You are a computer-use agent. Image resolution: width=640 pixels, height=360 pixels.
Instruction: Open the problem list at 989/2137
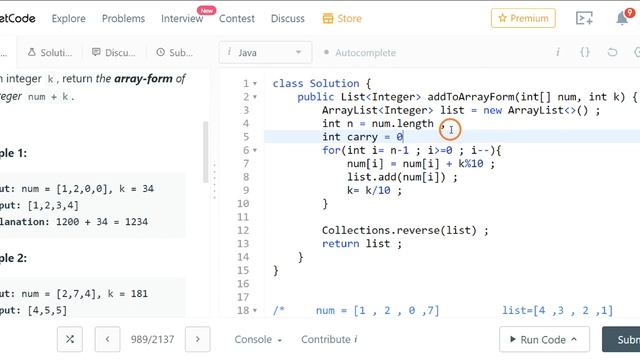tap(153, 340)
